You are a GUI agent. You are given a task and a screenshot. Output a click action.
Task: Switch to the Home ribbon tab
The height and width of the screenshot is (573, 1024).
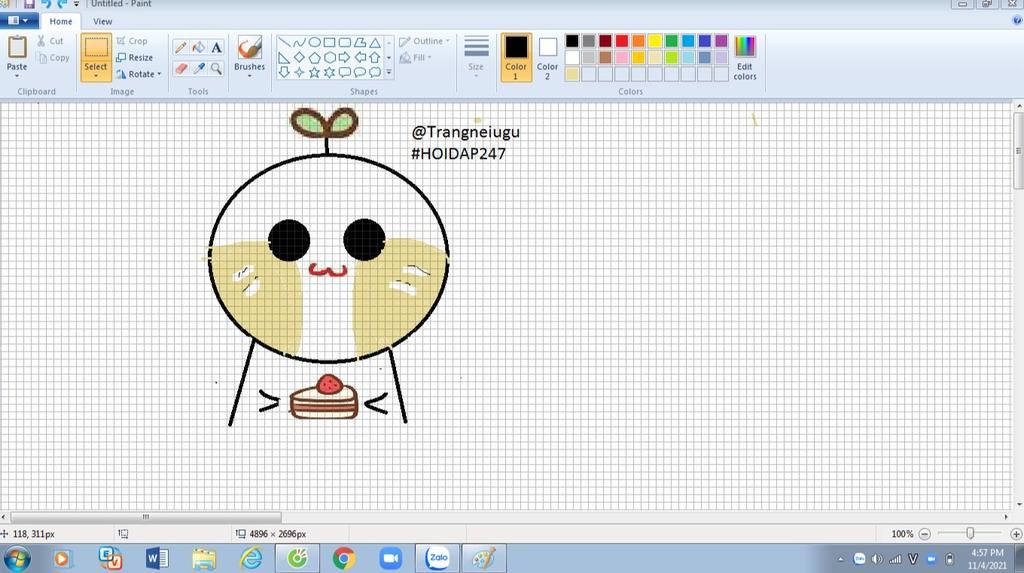coord(61,21)
